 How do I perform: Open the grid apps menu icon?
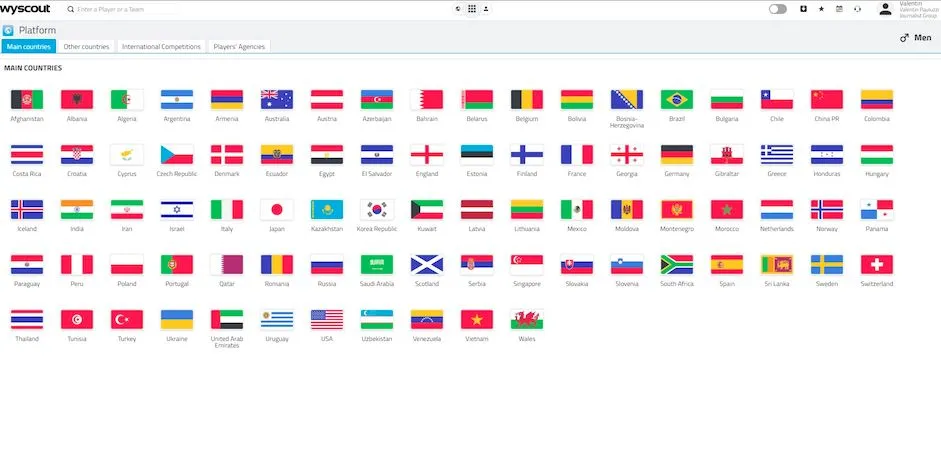point(472,9)
